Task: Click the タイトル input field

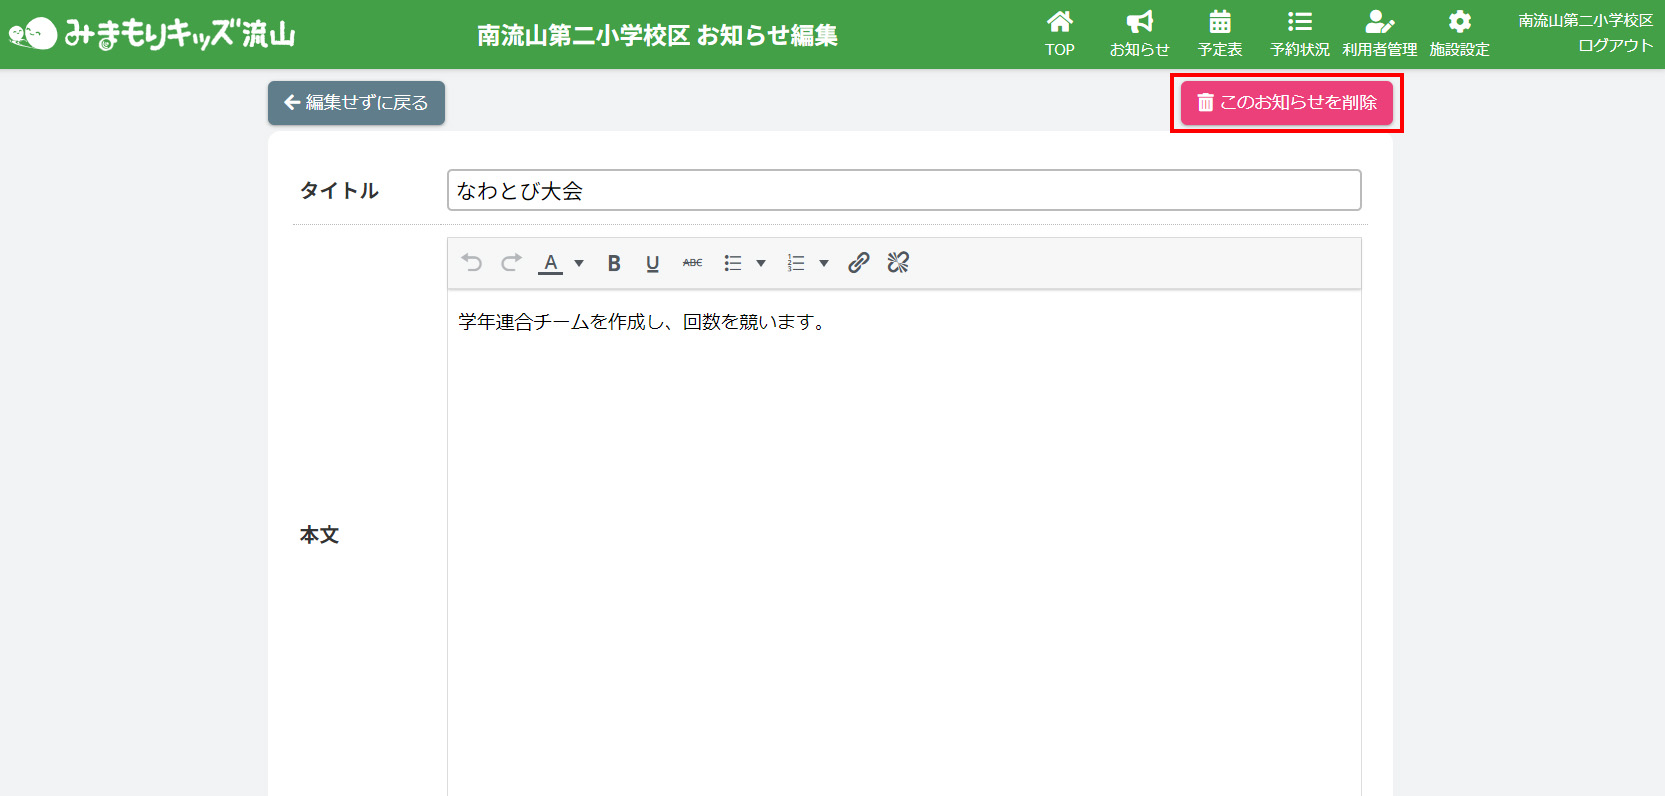Action: (903, 190)
